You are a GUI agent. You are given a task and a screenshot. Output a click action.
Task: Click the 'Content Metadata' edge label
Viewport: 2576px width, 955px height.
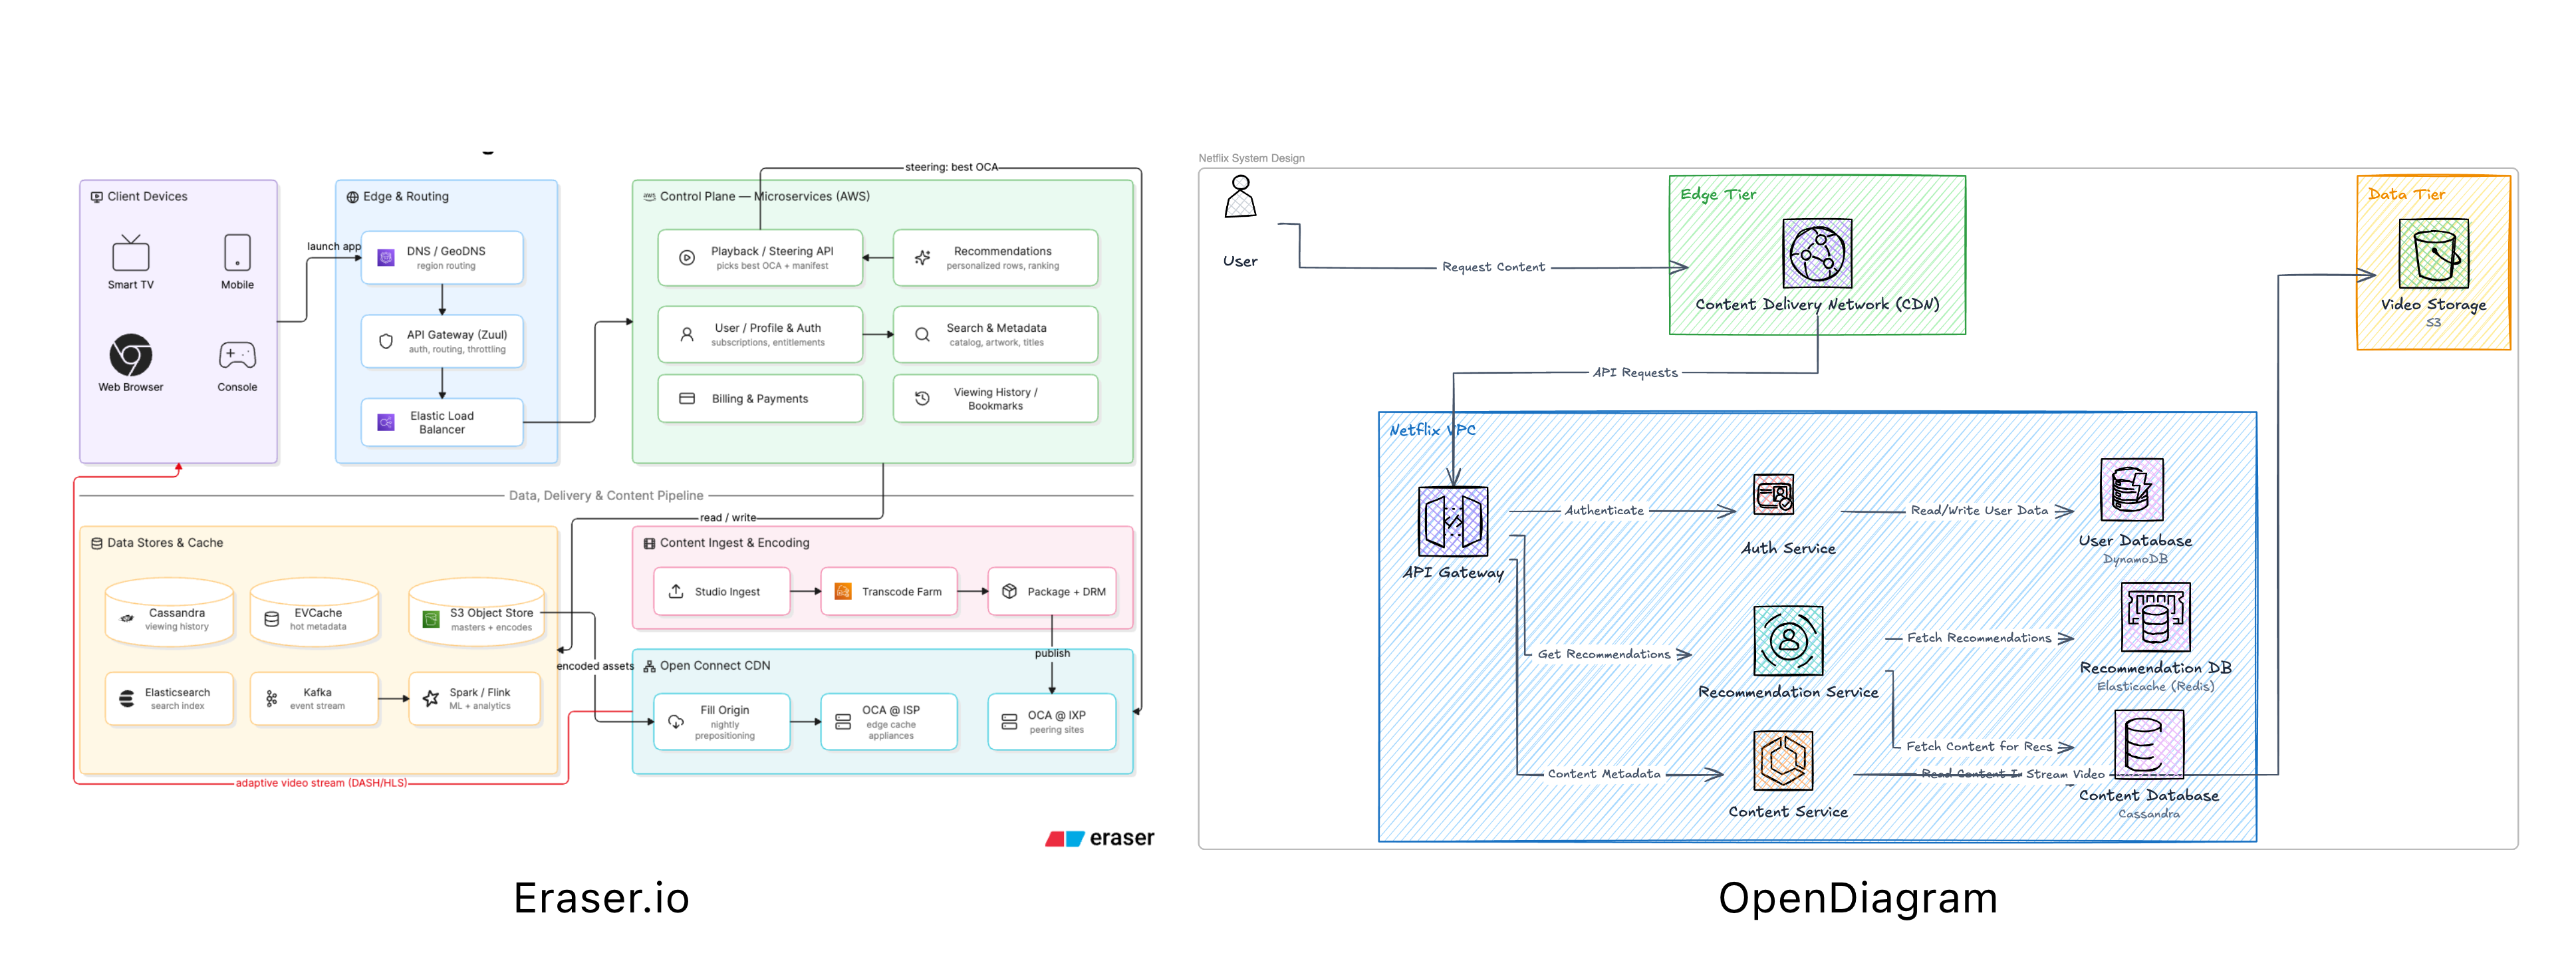click(1603, 774)
